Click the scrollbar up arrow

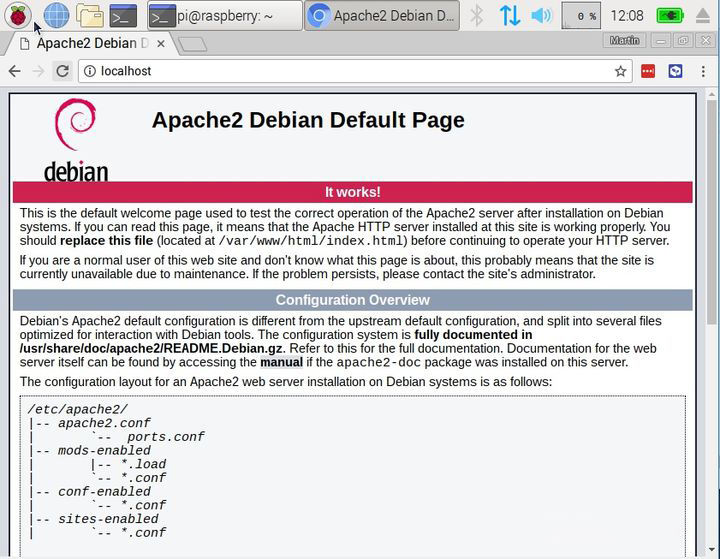click(711, 94)
